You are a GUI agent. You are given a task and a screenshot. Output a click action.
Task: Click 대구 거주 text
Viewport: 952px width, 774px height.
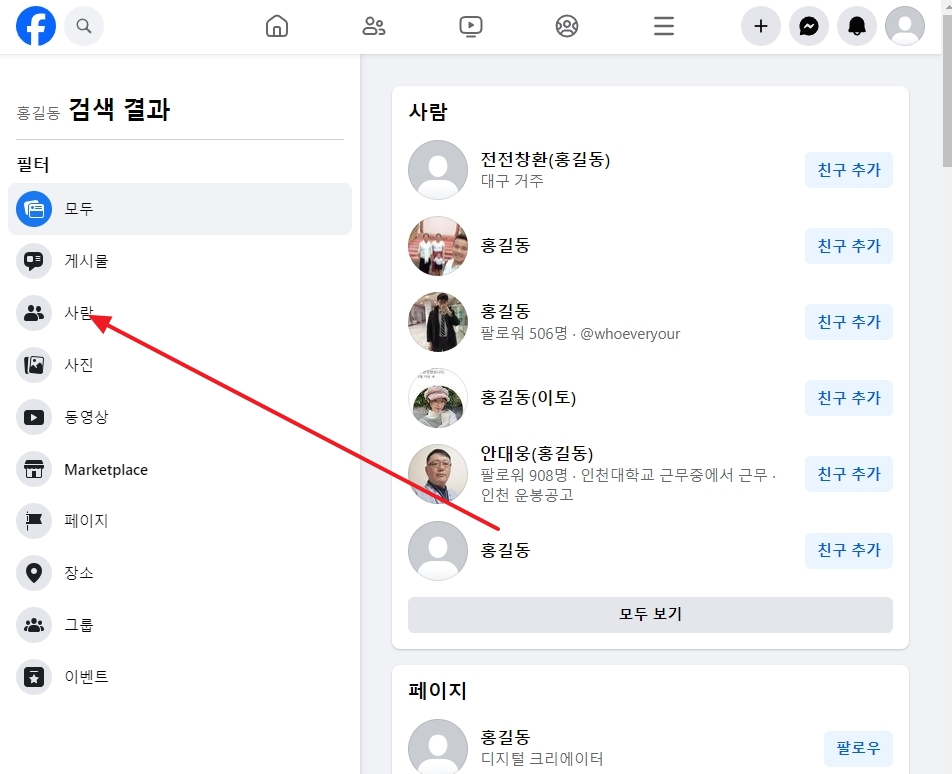click(512, 181)
